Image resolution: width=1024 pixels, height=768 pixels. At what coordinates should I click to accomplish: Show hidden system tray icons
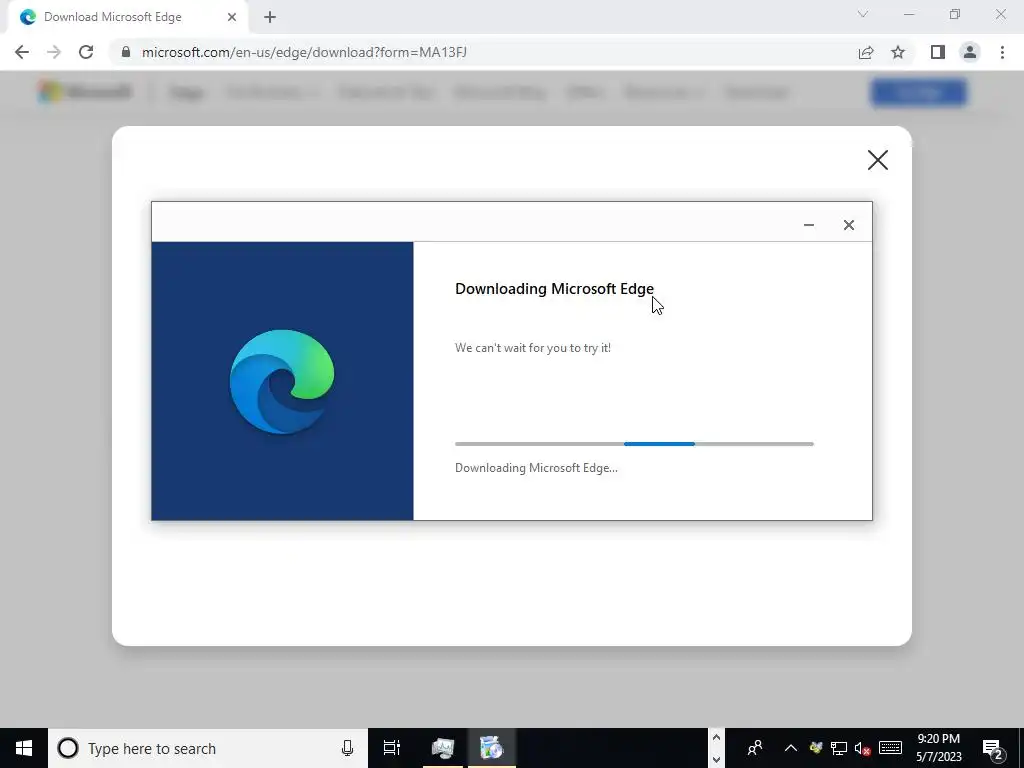pos(790,748)
